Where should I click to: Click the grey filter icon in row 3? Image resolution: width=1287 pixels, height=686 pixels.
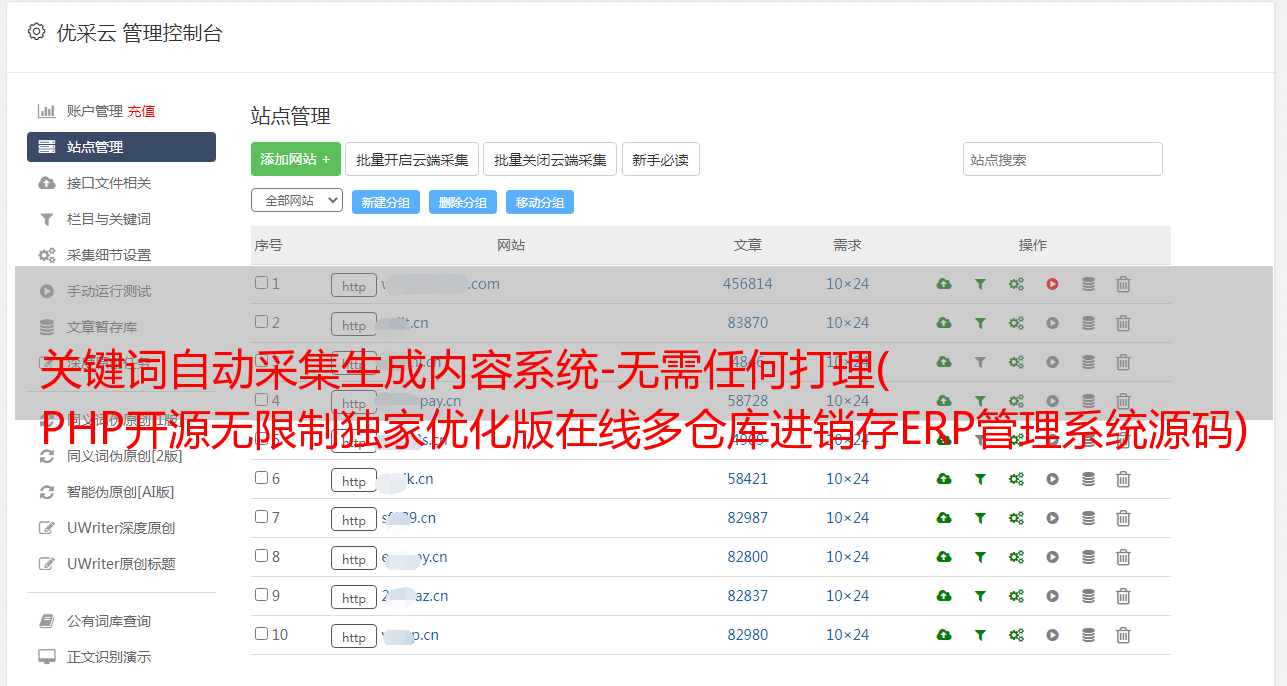(x=980, y=362)
